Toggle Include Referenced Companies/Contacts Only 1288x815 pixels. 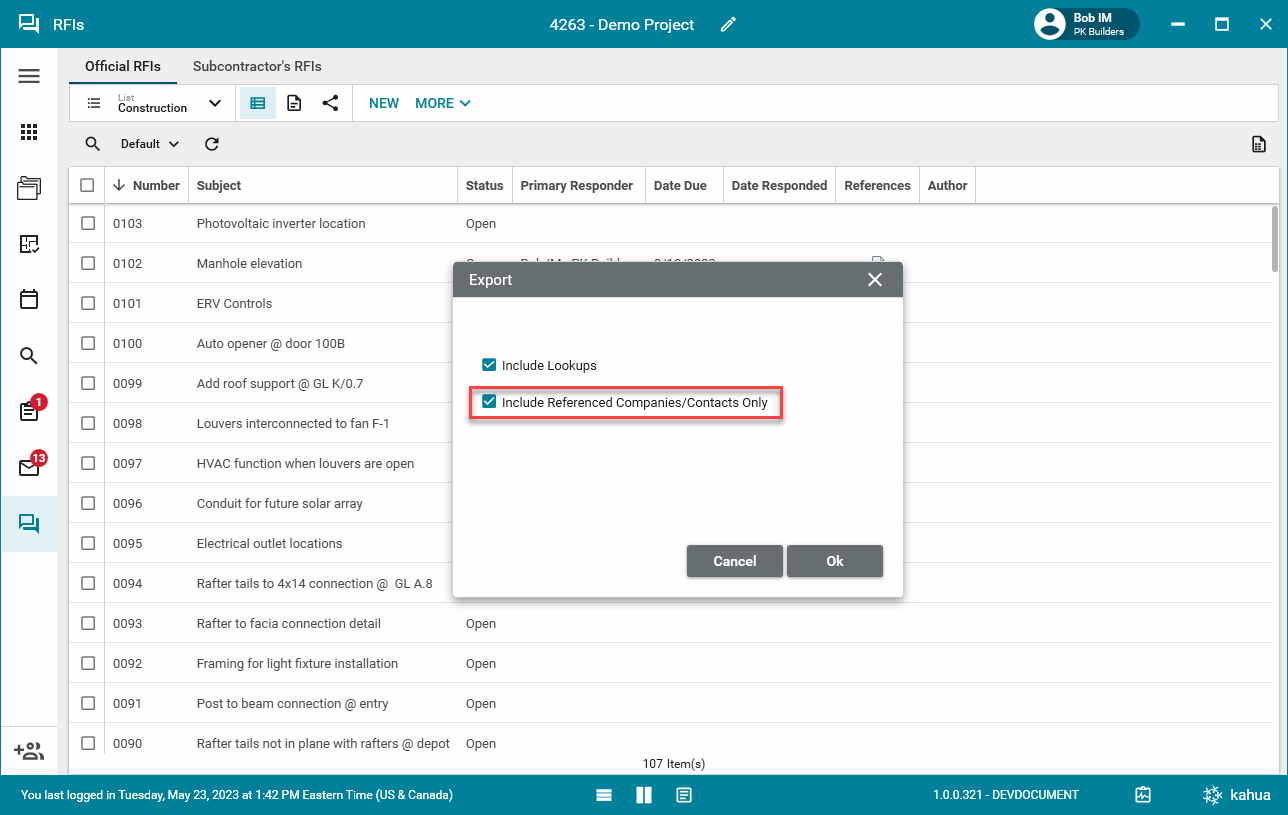[x=489, y=402]
